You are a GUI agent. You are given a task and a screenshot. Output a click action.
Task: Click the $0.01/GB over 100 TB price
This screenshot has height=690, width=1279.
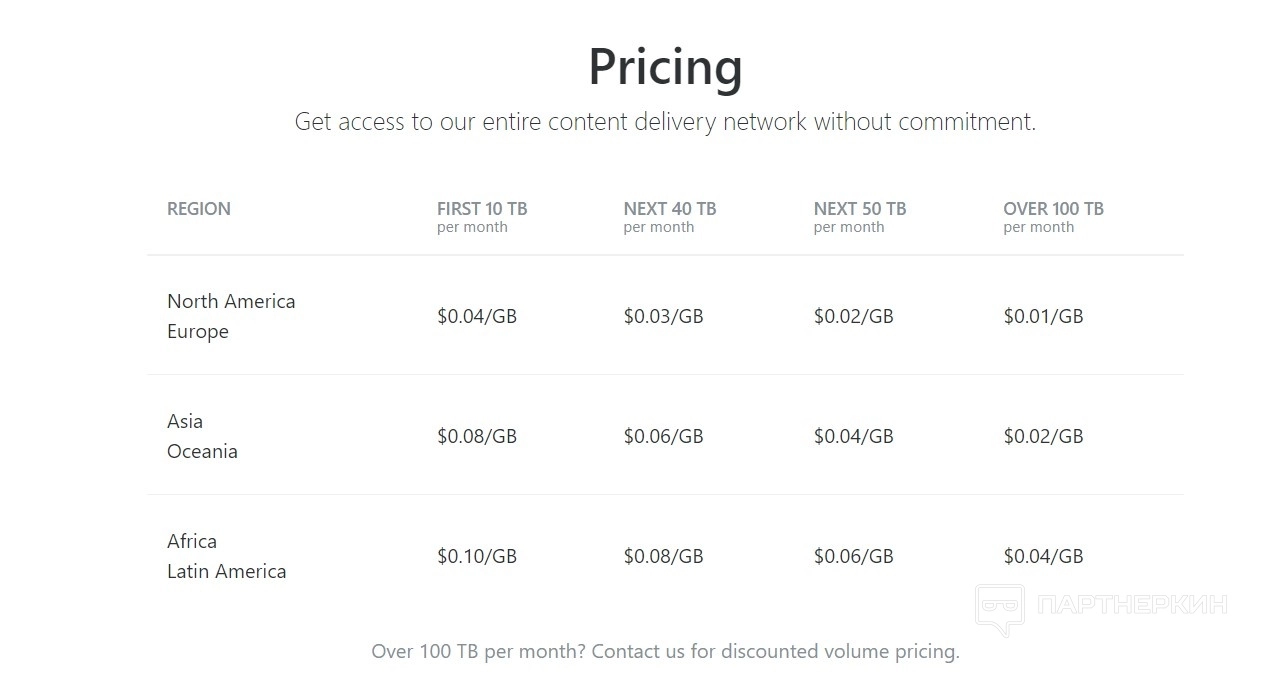pyautogui.click(x=1043, y=316)
